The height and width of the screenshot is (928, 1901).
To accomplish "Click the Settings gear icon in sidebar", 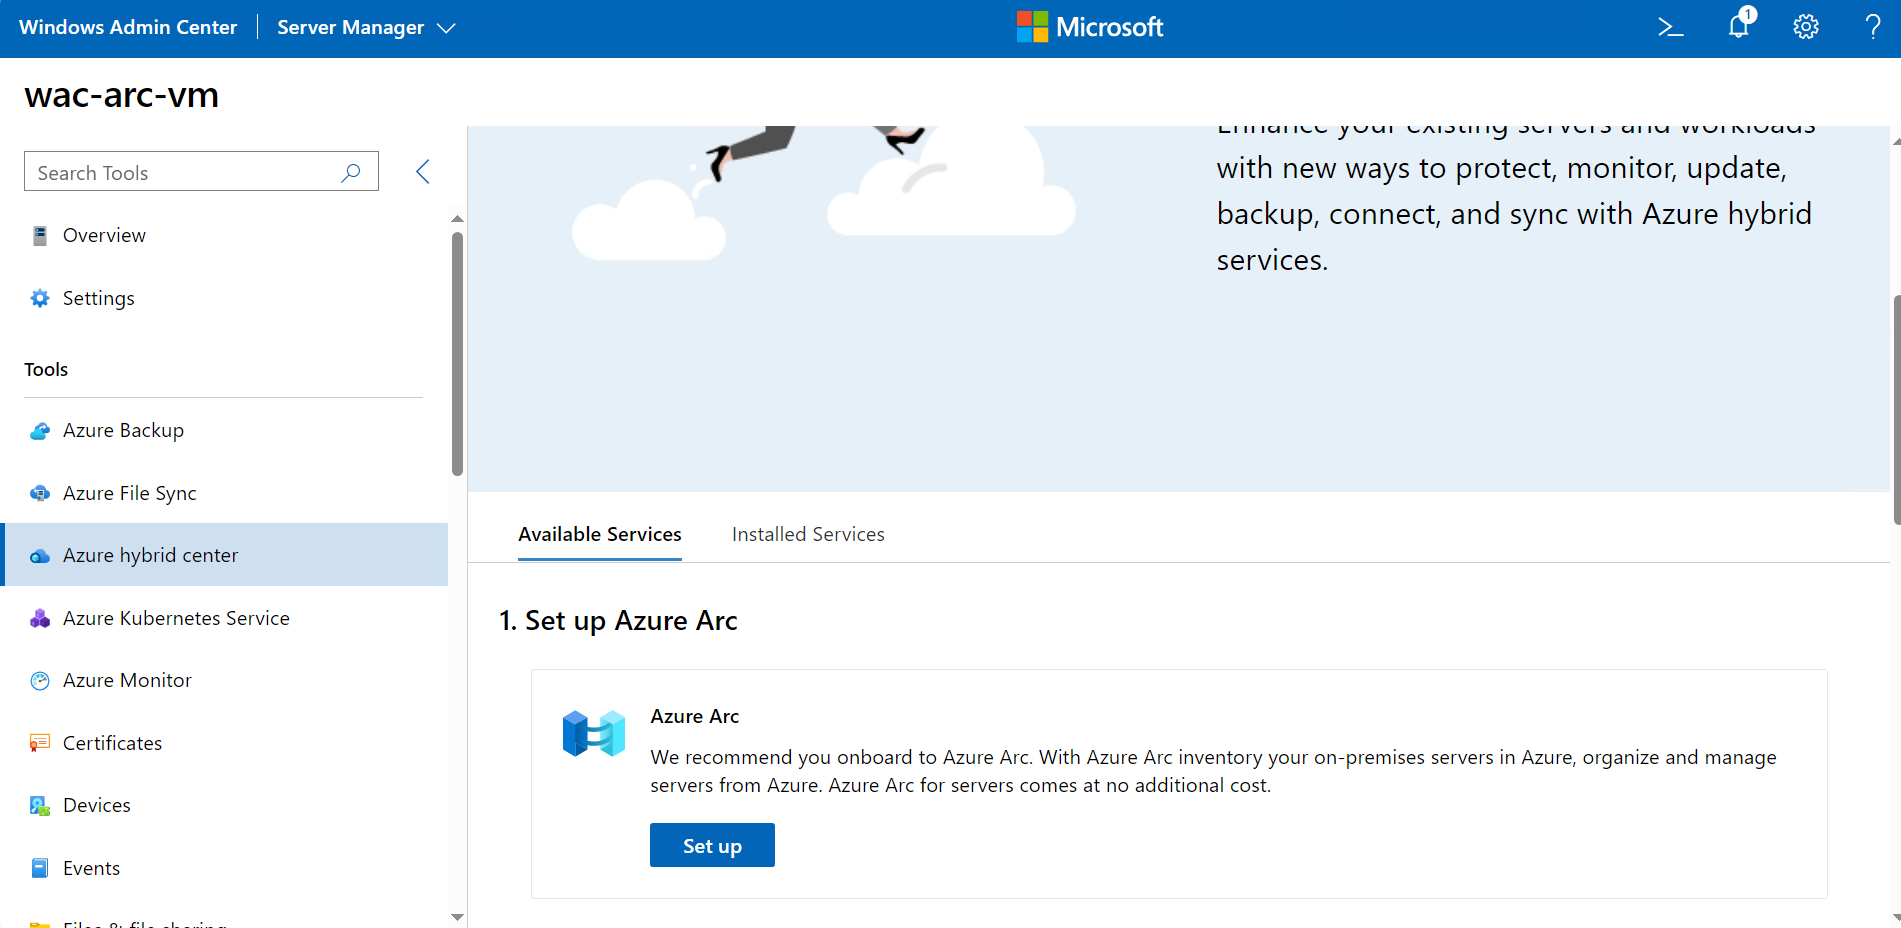I will pyautogui.click(x=40, y=298).
